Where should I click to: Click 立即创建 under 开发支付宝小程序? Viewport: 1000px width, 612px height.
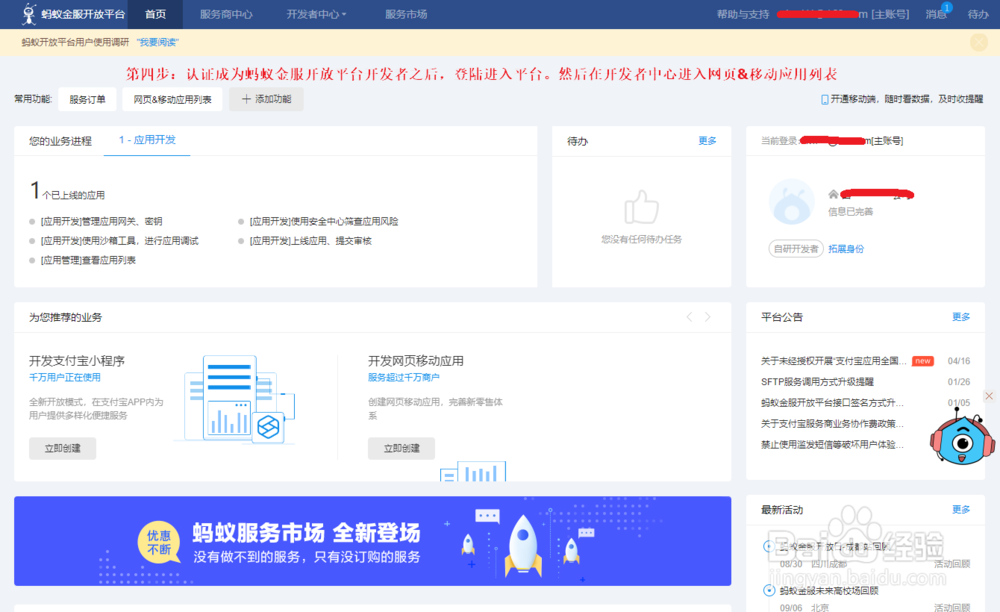pos(62,448)
